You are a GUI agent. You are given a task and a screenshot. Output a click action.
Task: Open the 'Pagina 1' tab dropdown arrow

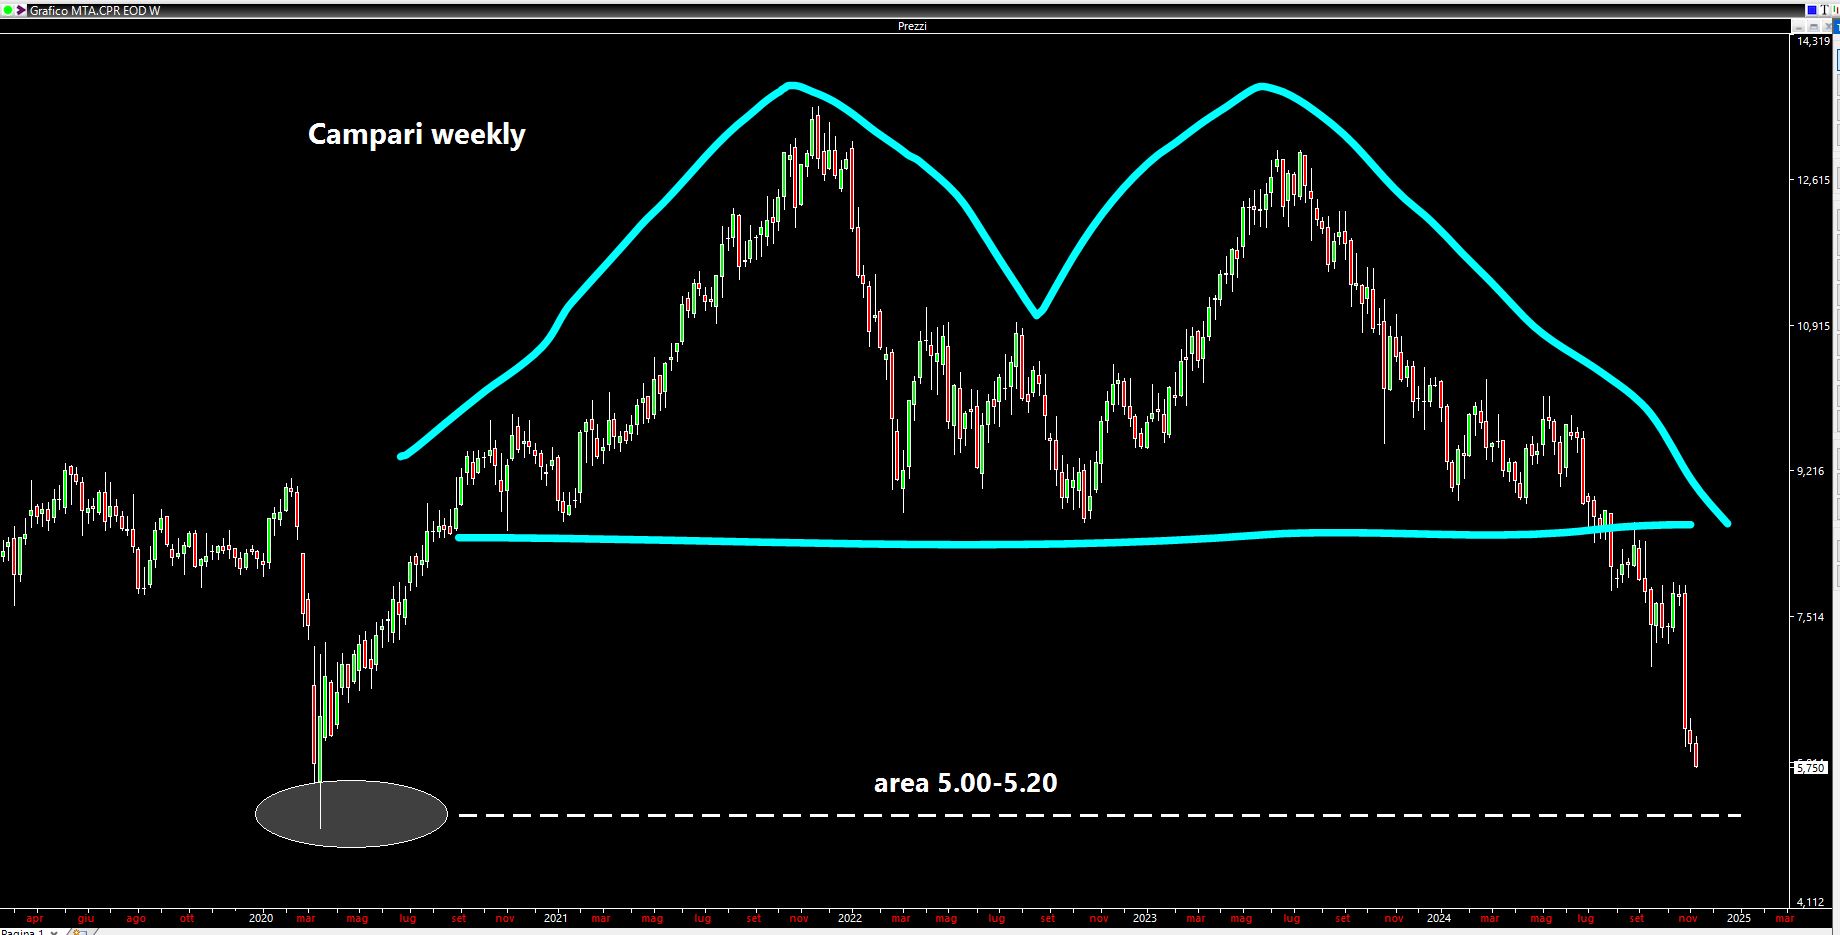[x=54, y=931]
